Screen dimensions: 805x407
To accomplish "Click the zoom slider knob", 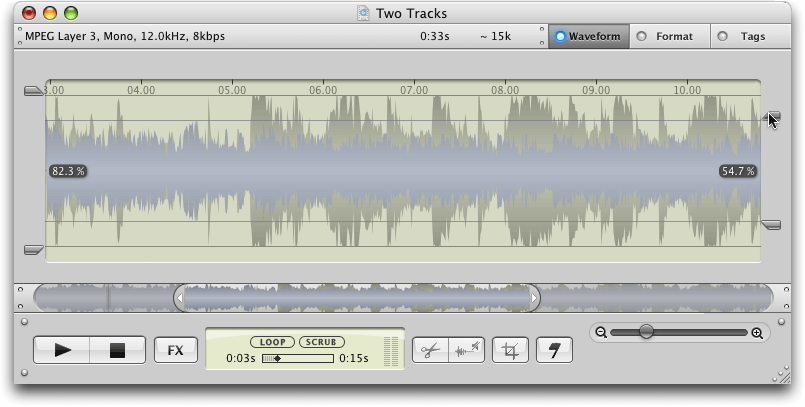I will pos(646,332).
